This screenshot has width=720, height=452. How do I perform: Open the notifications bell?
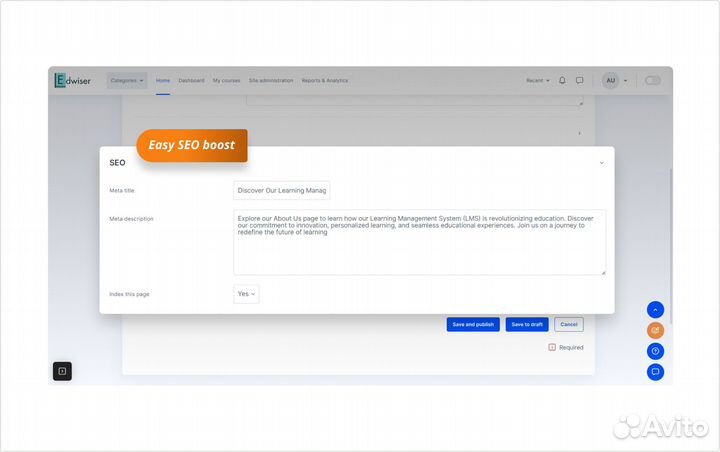click(x=562, y=80)
